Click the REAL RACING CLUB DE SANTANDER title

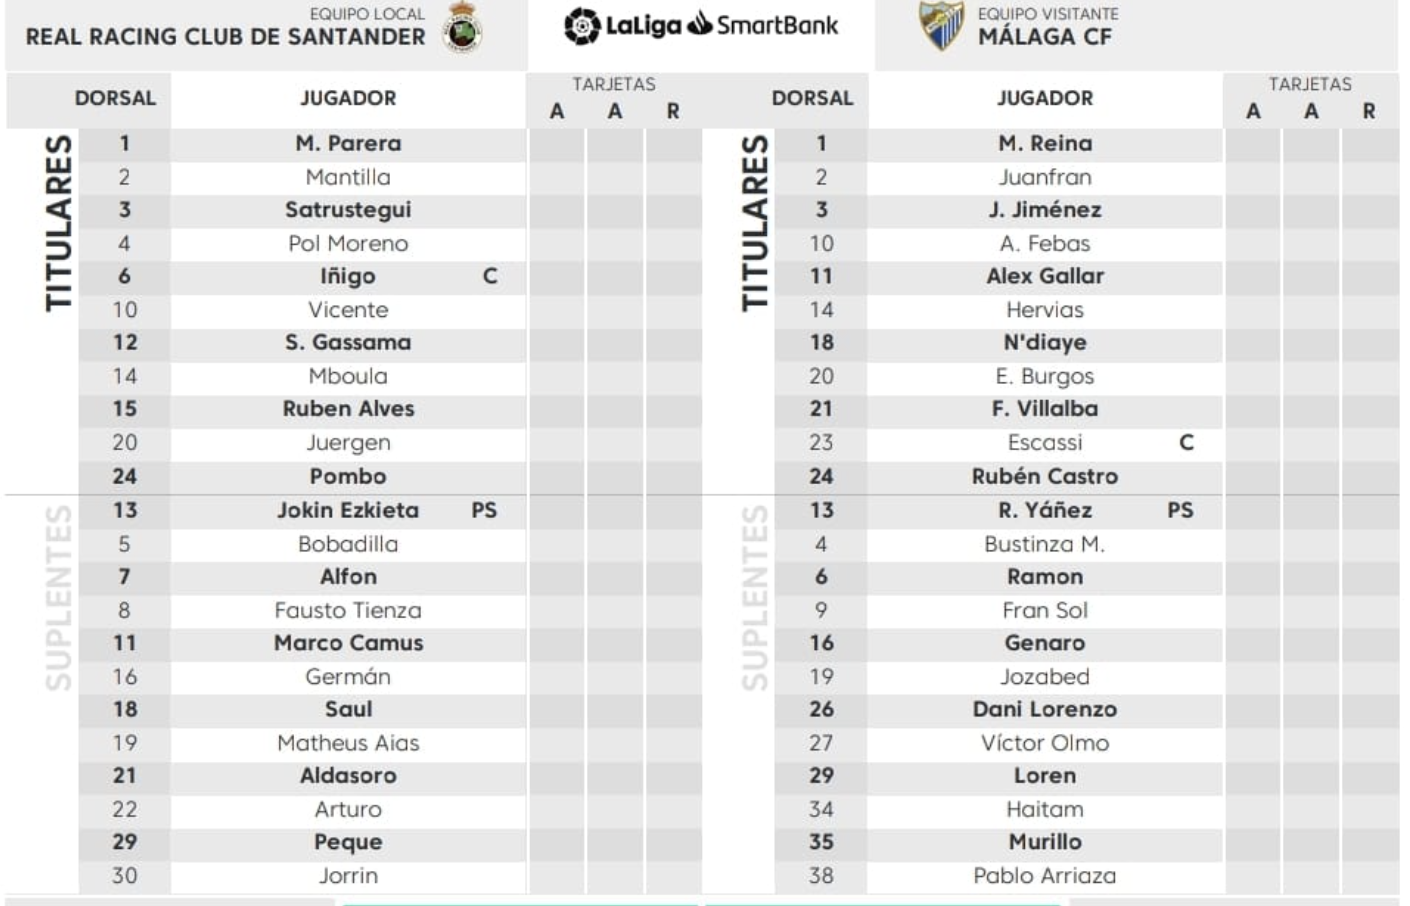(x=225, y=37)
